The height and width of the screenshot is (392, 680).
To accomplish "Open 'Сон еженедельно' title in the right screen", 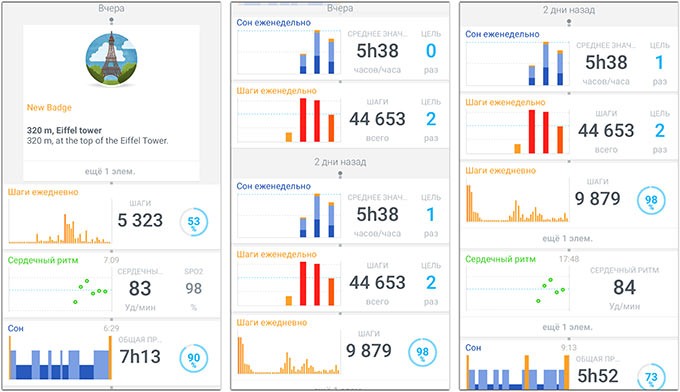I will coord(502,34).
